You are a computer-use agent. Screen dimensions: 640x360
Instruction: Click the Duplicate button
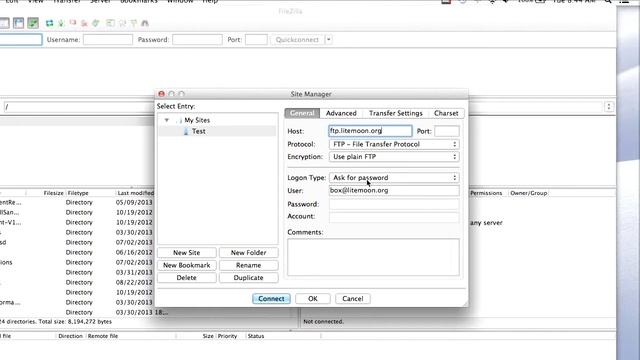click(x=249, y=278)
